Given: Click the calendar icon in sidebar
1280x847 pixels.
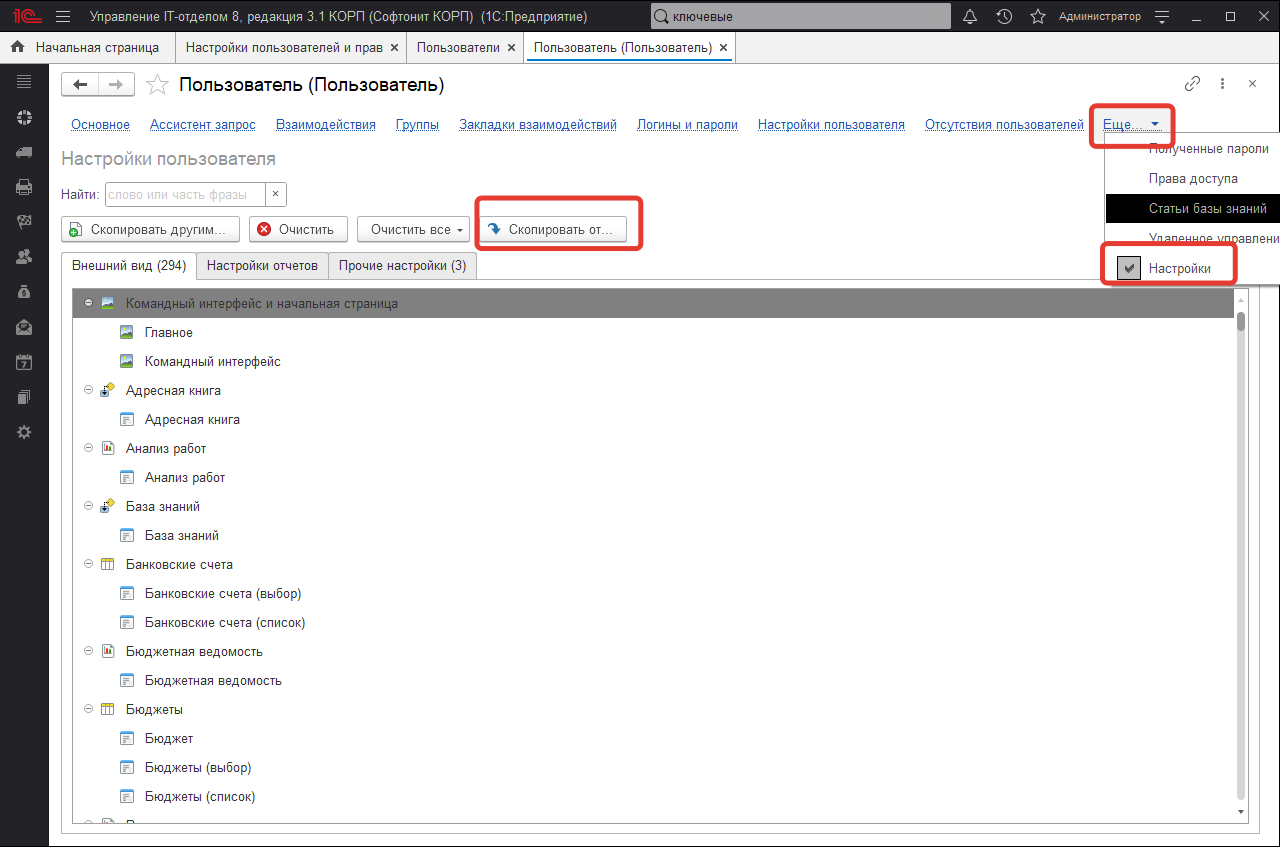Looking at the screenshot, I should [24, 362].
